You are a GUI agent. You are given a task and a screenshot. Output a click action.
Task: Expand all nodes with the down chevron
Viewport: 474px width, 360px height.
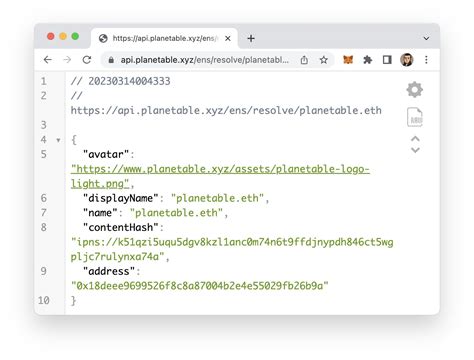(415, 150)
